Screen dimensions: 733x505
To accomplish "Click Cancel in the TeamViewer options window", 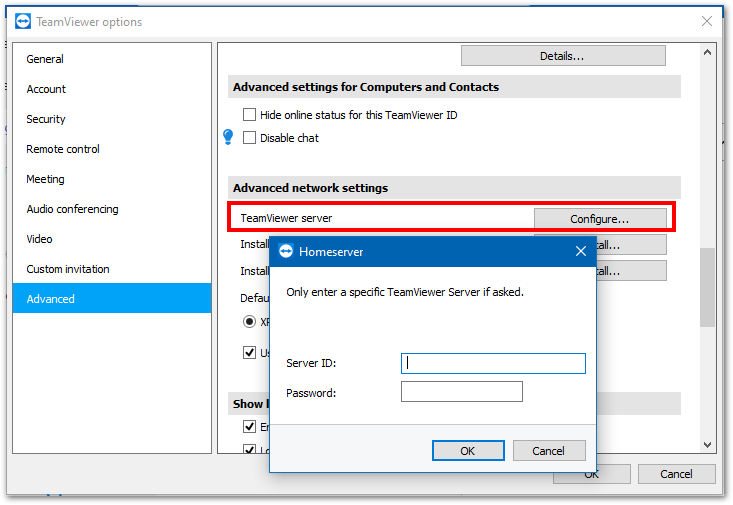I will [676, 474].
